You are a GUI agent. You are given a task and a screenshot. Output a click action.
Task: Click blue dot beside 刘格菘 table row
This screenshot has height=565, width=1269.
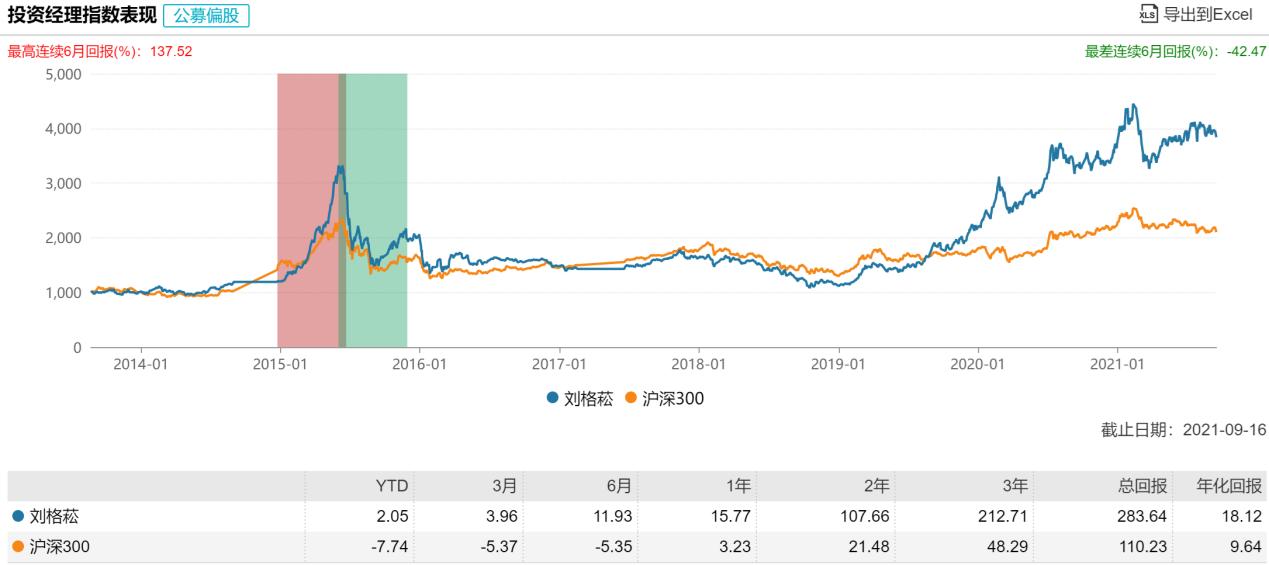click(15, 516)
